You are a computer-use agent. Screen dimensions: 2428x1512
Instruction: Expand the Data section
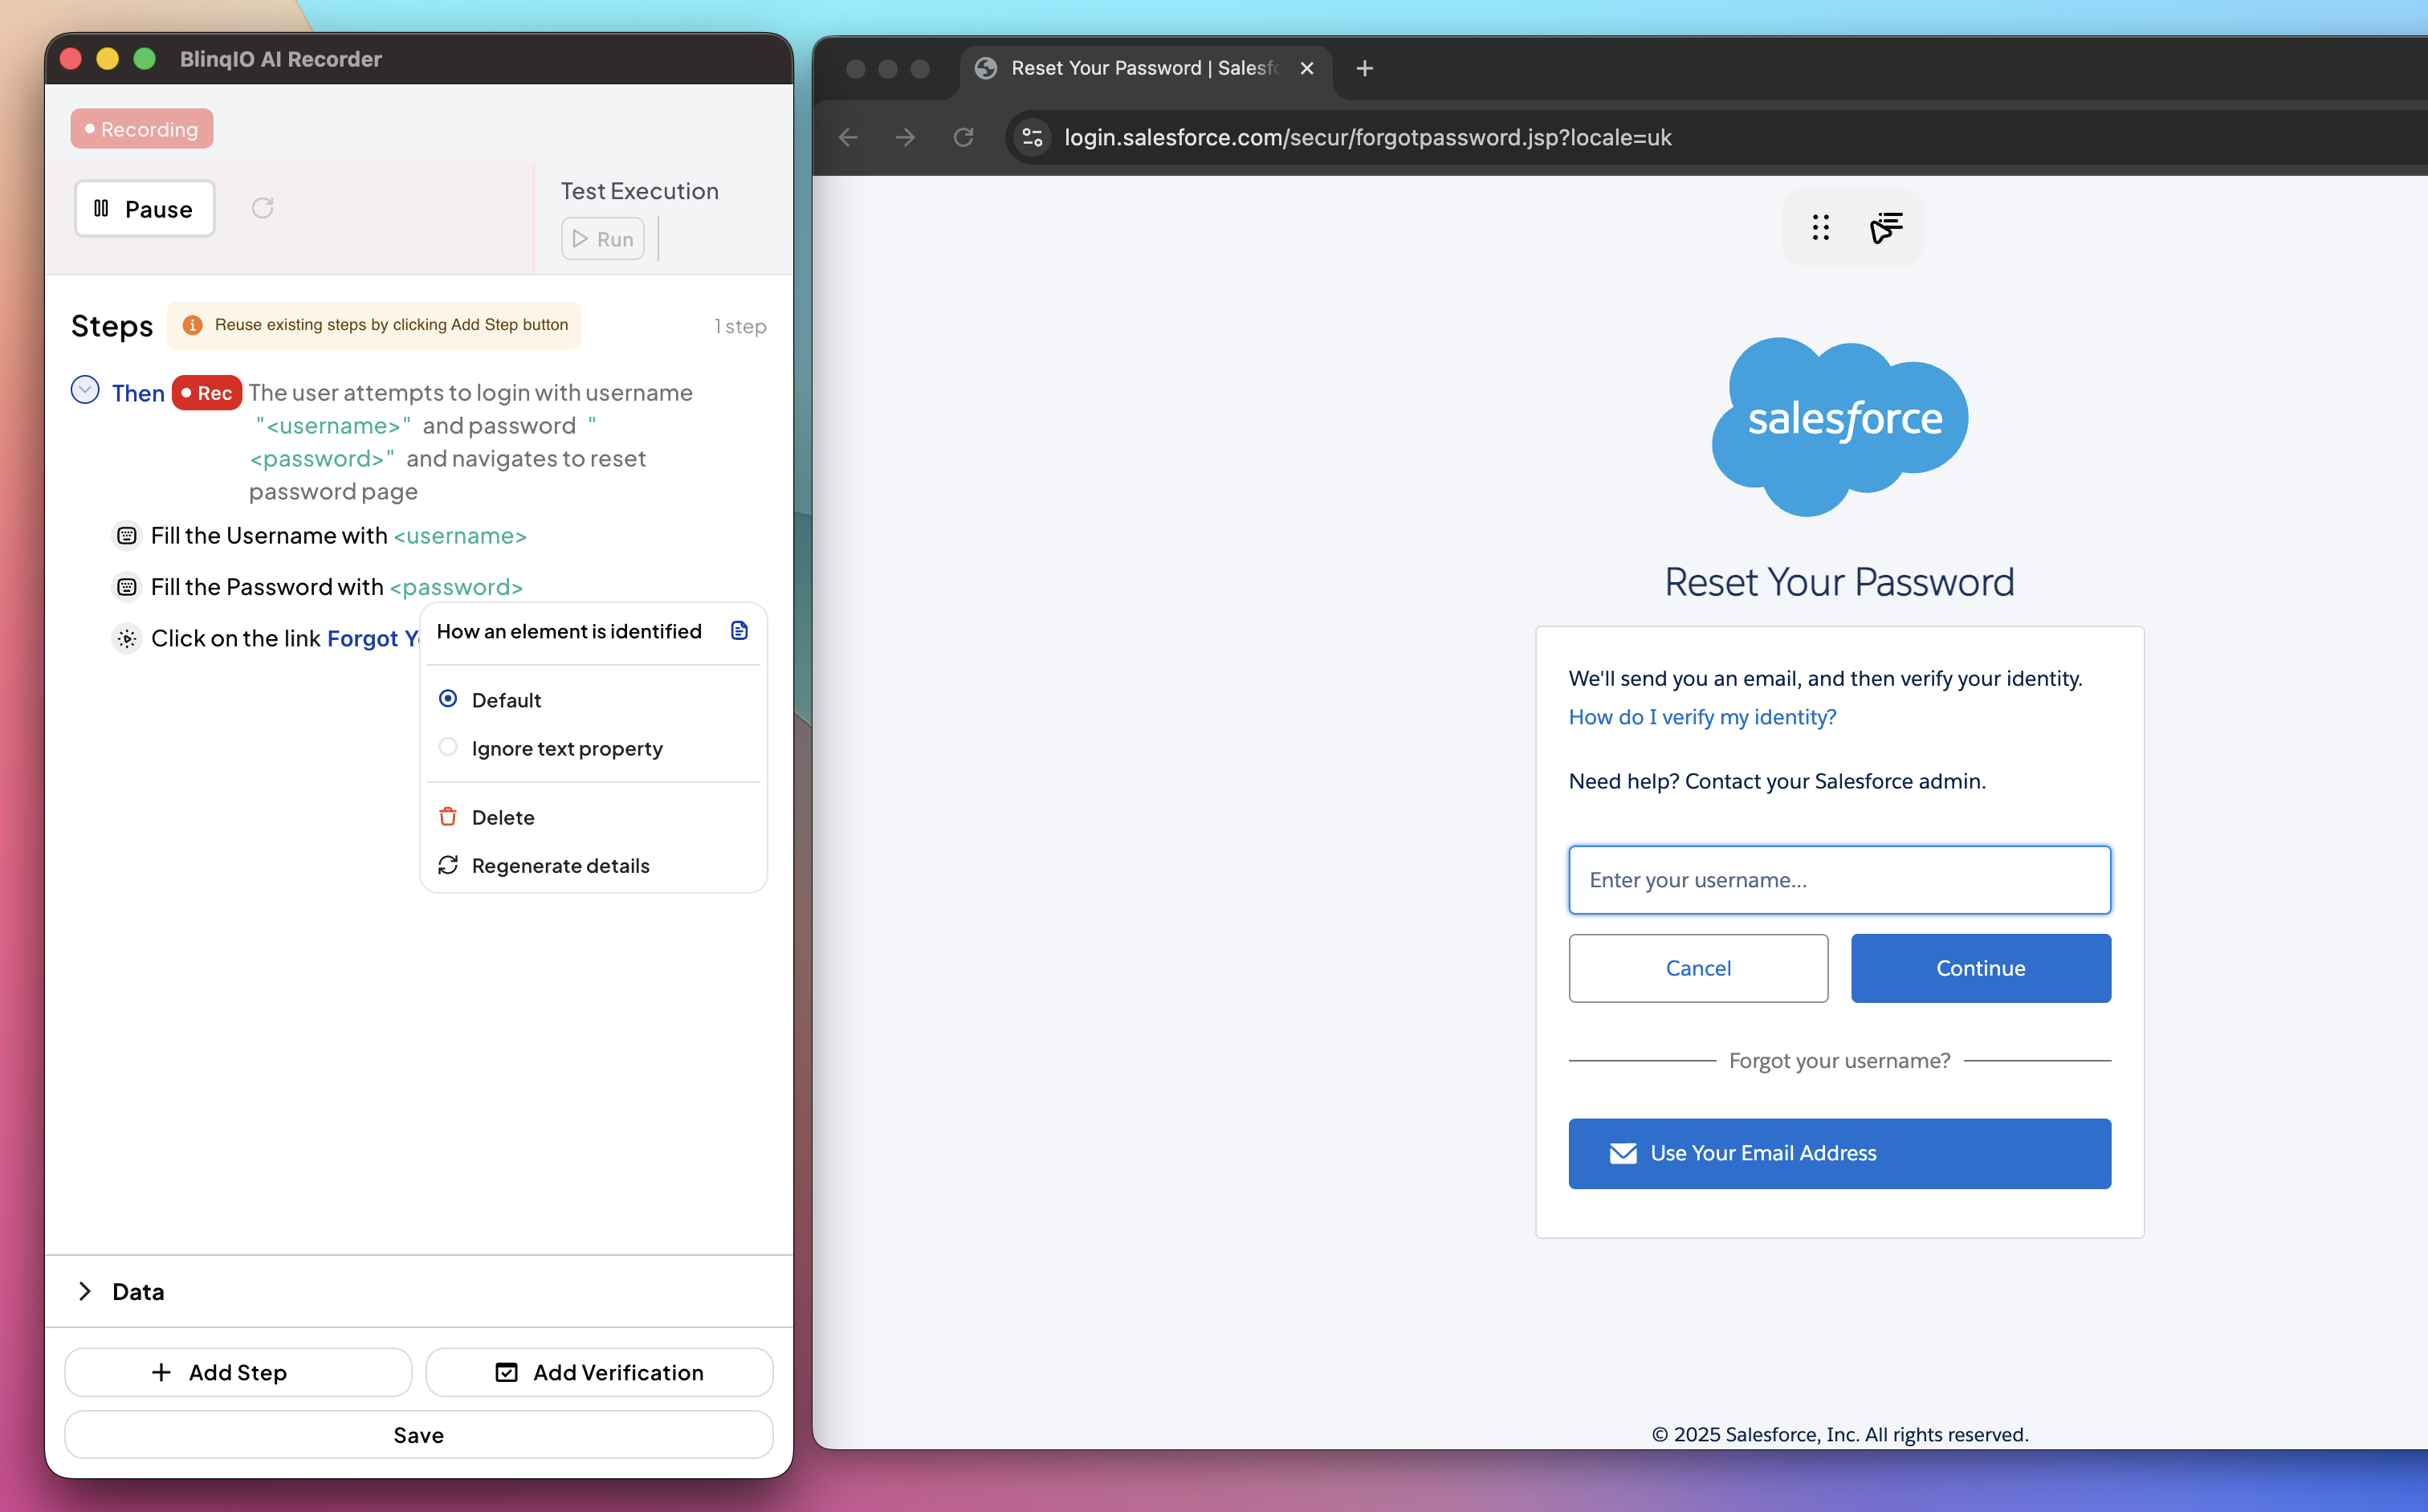(85, 1291)
